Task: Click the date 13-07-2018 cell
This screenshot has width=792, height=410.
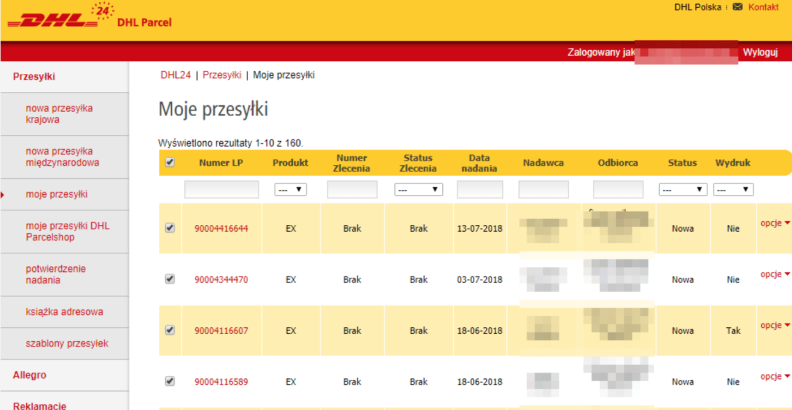Action: click(480, 228)
